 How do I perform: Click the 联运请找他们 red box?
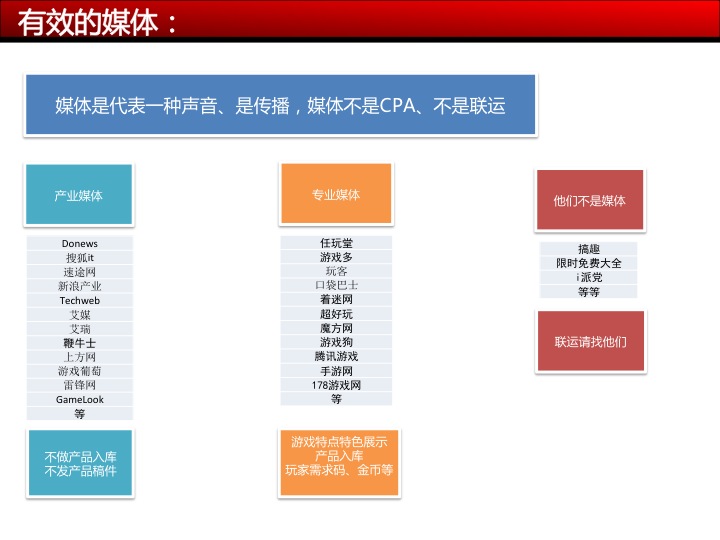tap(591, 341)
